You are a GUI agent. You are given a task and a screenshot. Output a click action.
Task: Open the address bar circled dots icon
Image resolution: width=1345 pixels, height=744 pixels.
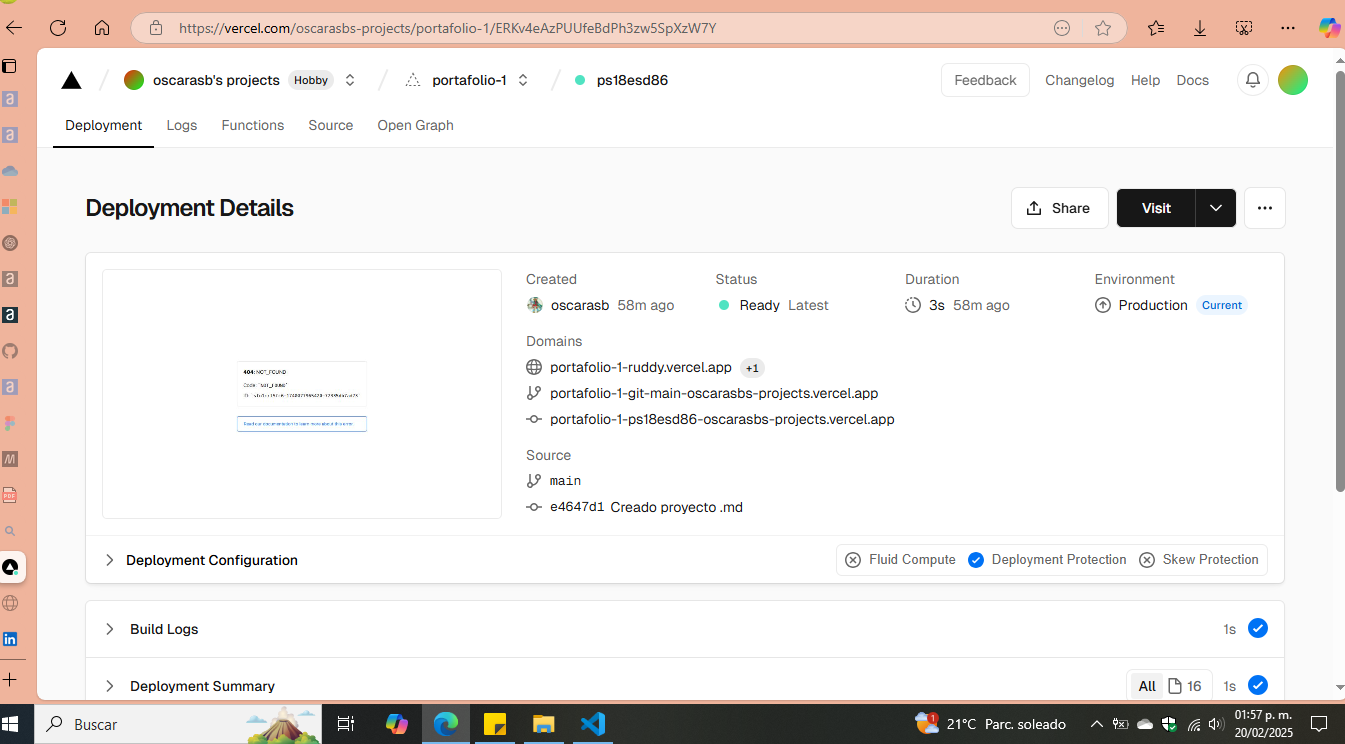1062,28
